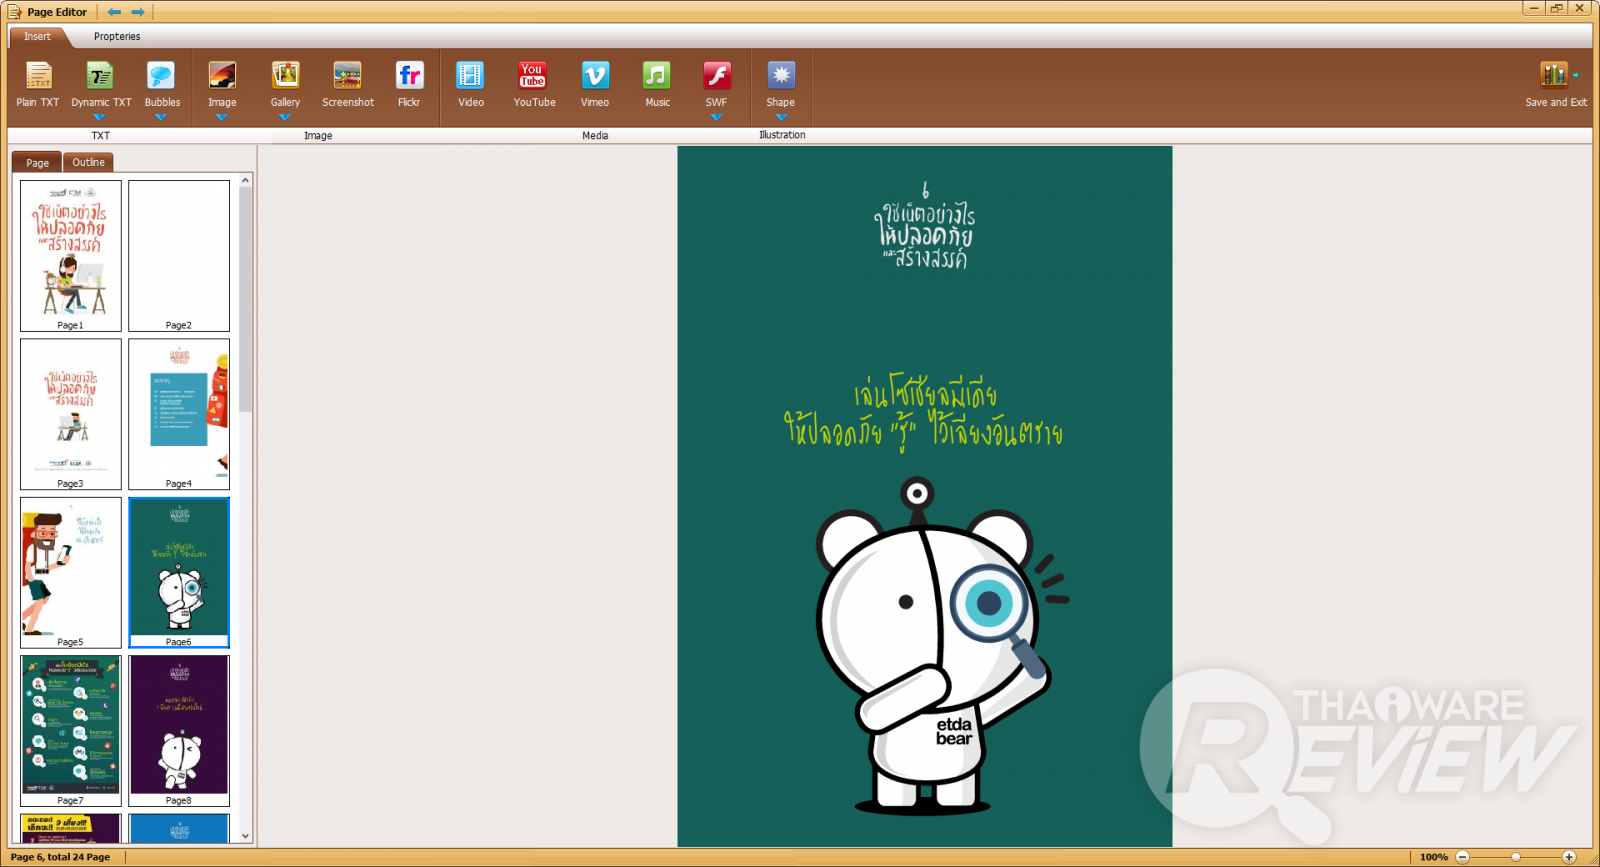Open the Page7 infographic thumbnail
Image resolution: width=1600 pixels, height=867 pixels.
pos(71,731)
